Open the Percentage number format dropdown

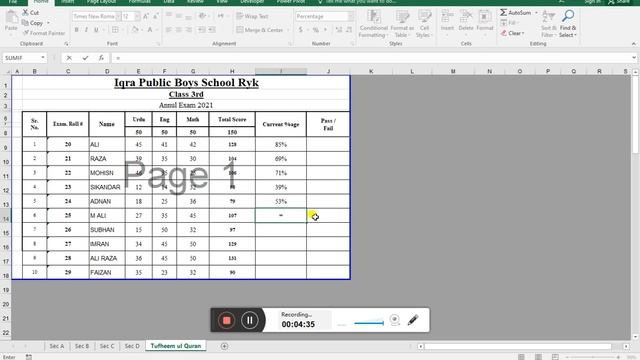tap(351, 16)
